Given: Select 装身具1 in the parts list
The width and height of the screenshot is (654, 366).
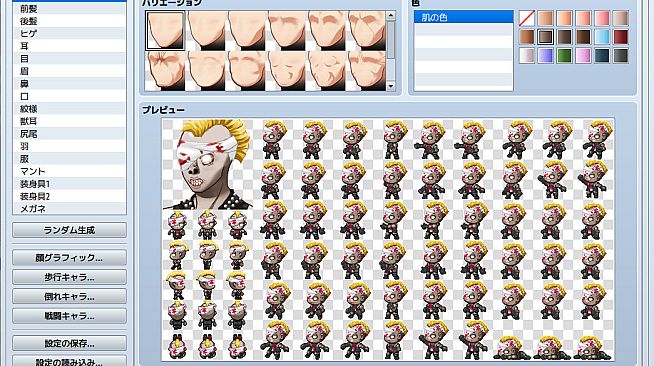Looking at the screenshot, I should tap(69, 184).
